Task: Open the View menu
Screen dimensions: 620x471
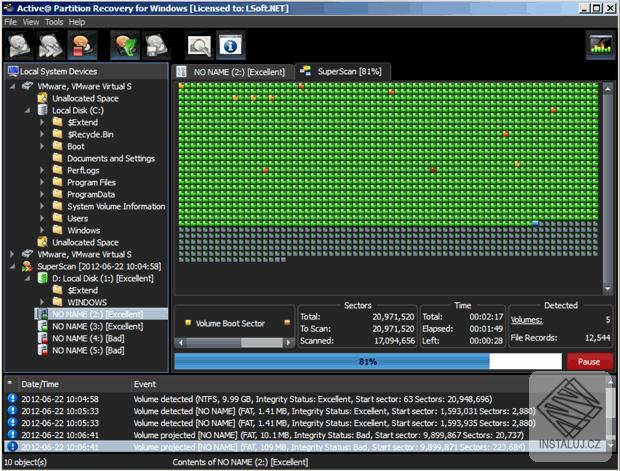Action: (31, 21)
